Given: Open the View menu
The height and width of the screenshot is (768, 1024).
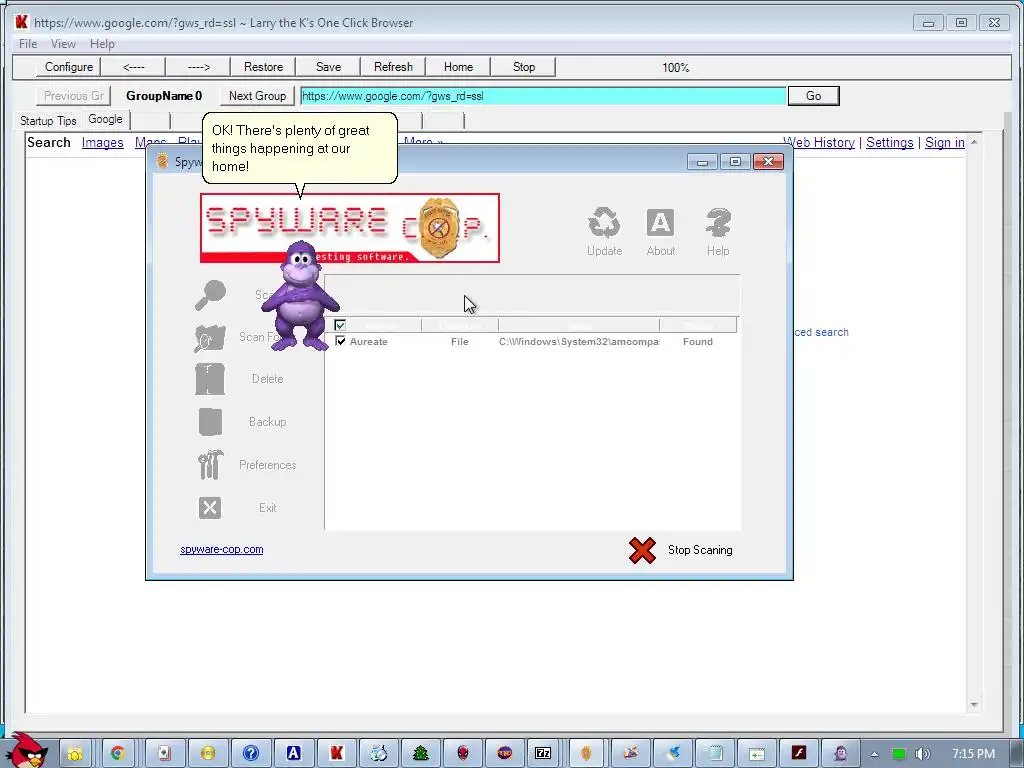Looking at the screenshot, I should [63, 44].
